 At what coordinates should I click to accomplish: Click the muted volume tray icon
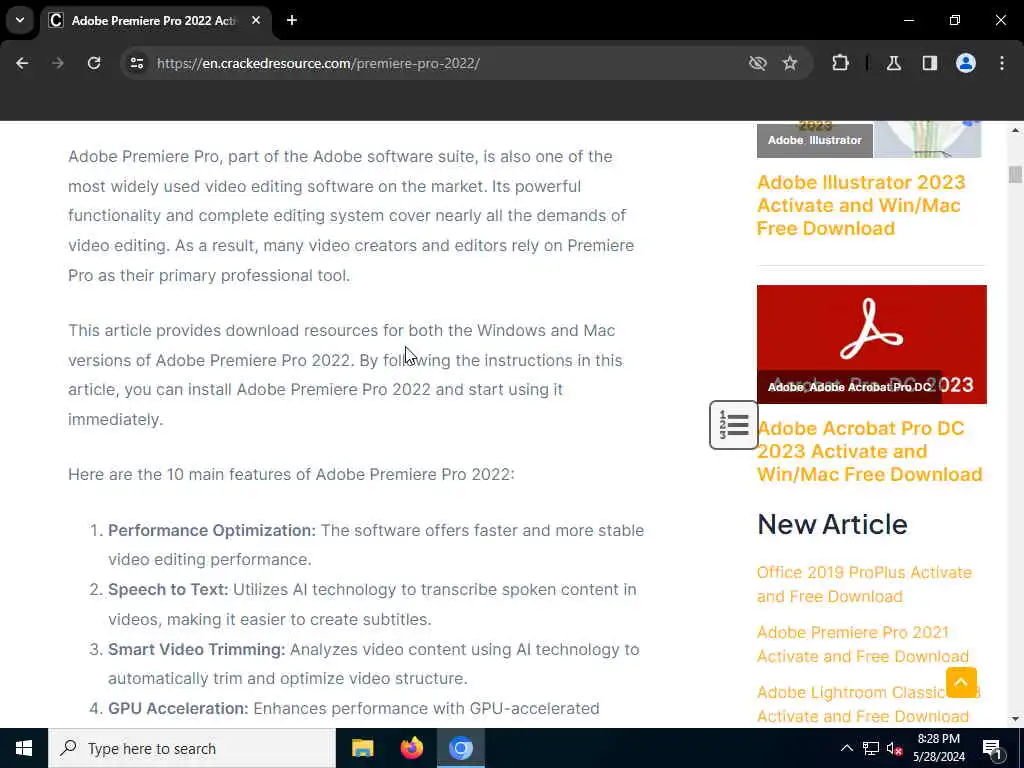pos(894,748)
